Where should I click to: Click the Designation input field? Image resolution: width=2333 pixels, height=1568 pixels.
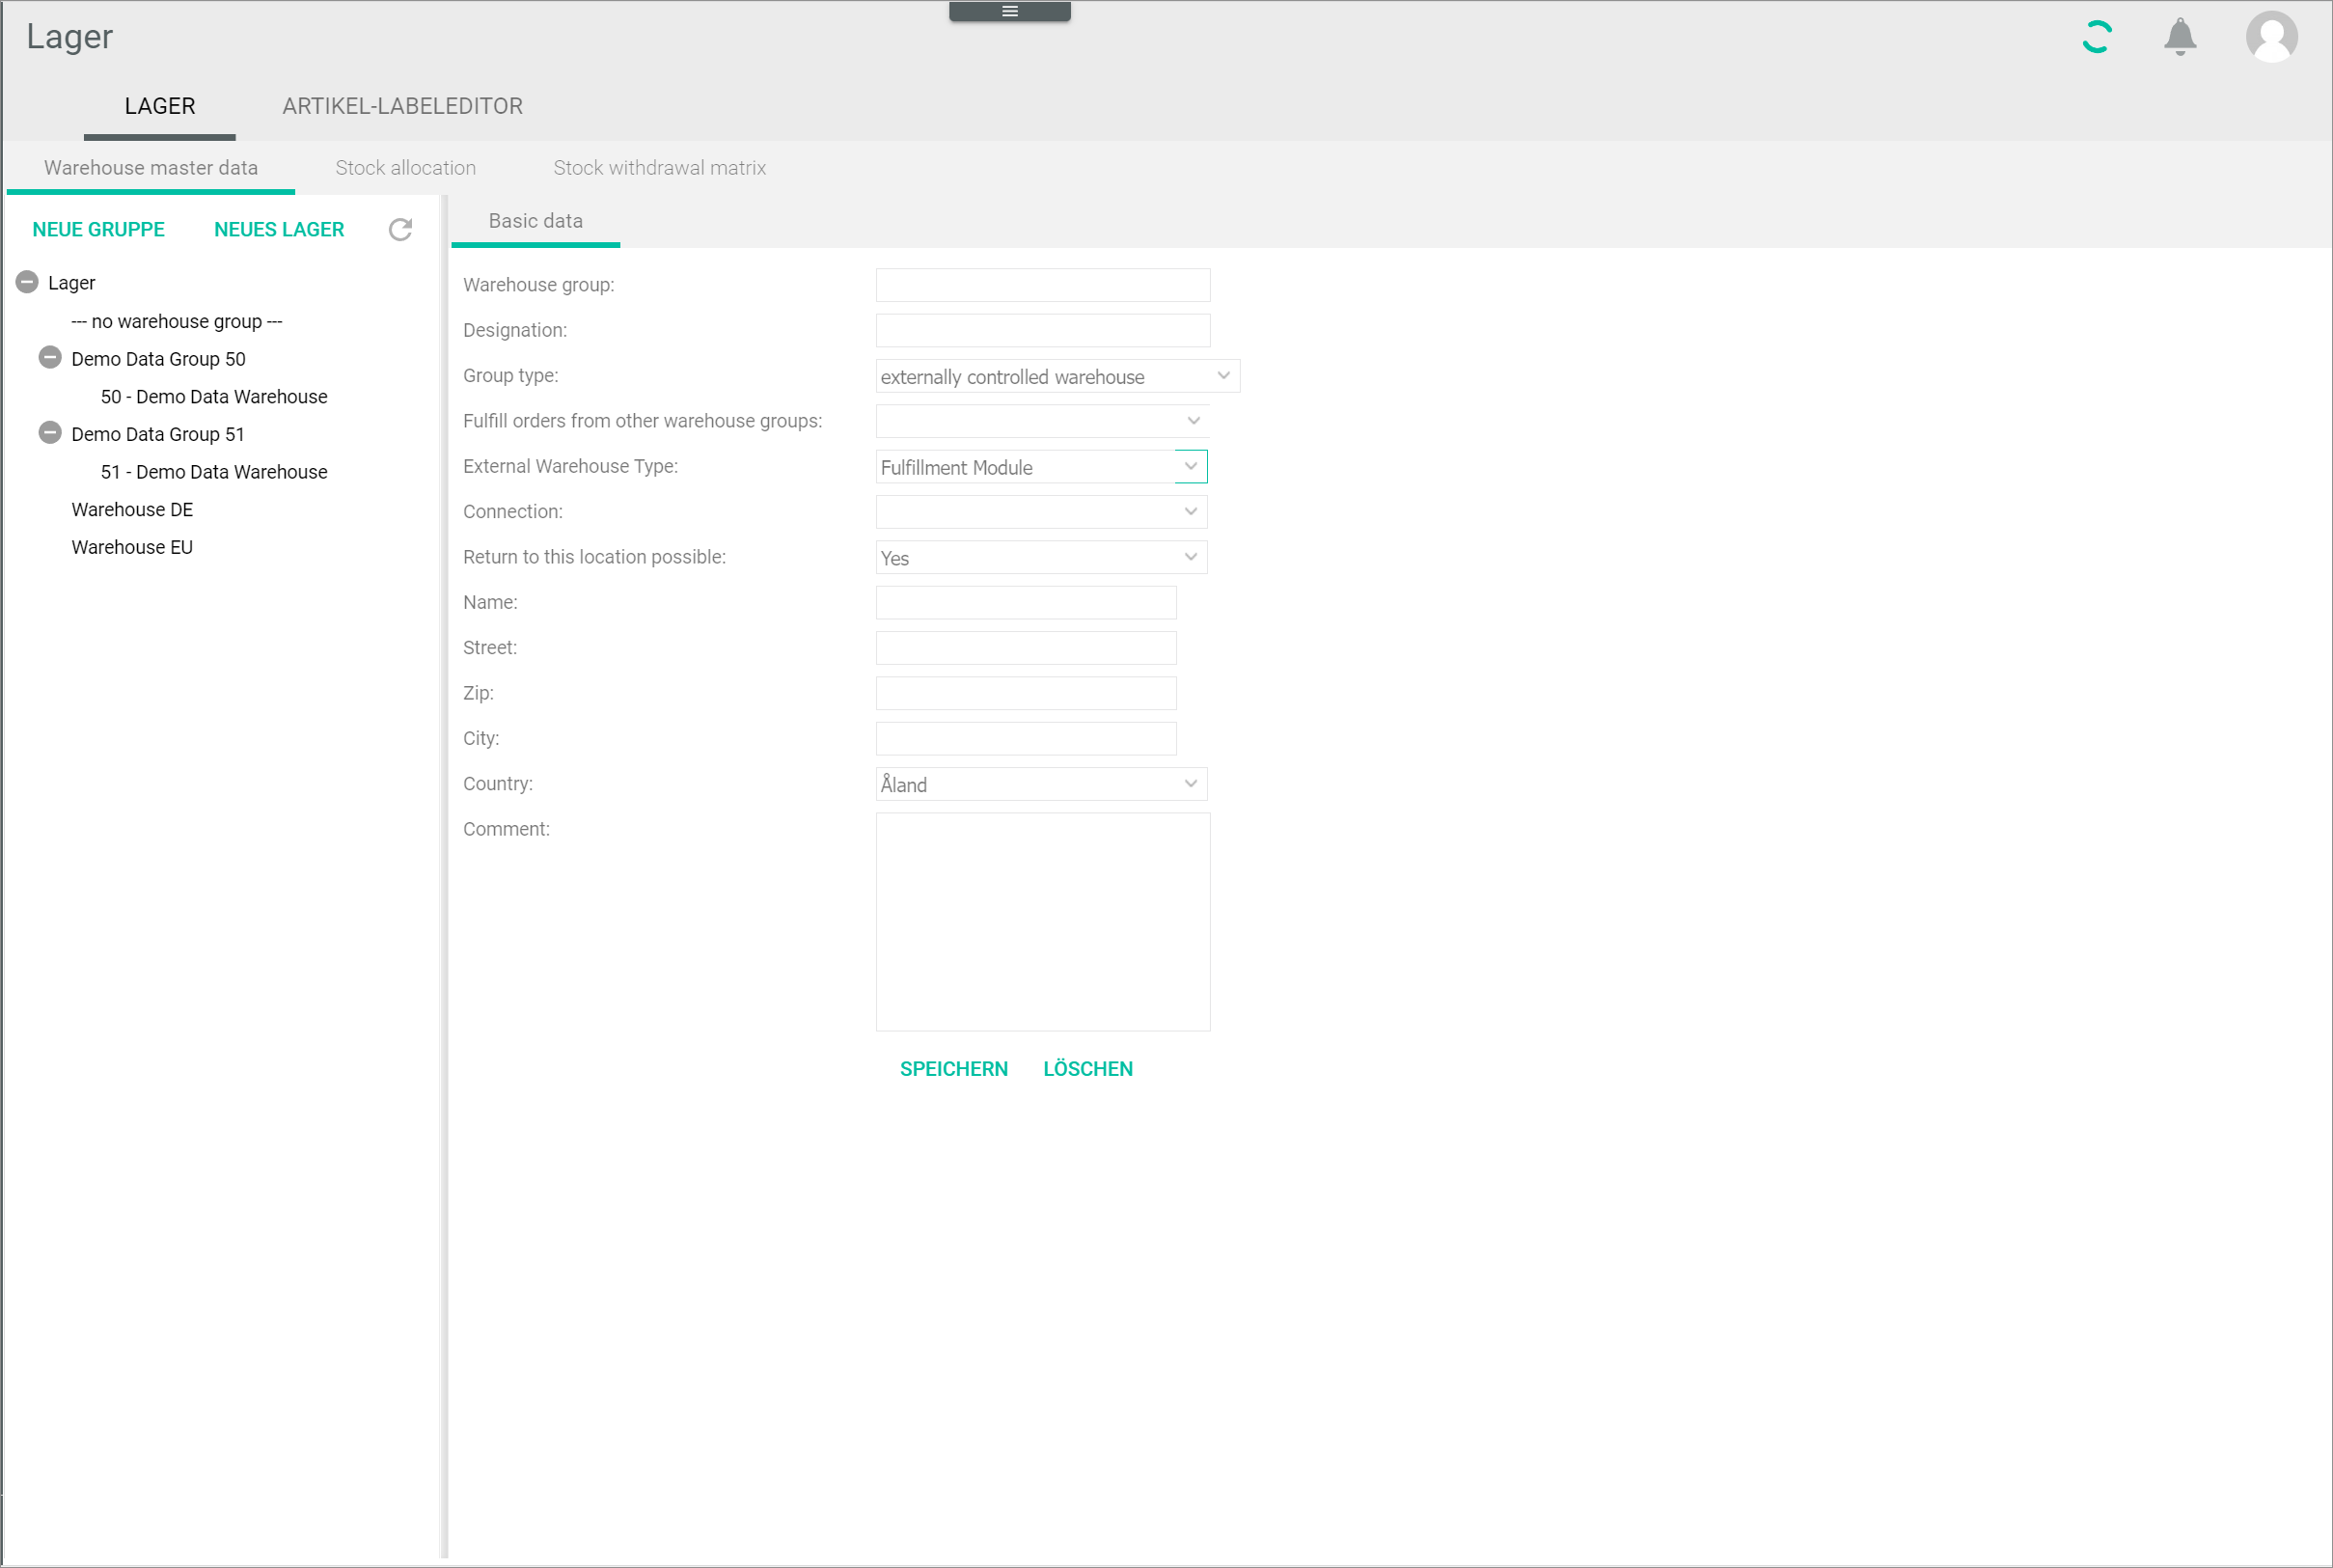tap(1043, 330)
